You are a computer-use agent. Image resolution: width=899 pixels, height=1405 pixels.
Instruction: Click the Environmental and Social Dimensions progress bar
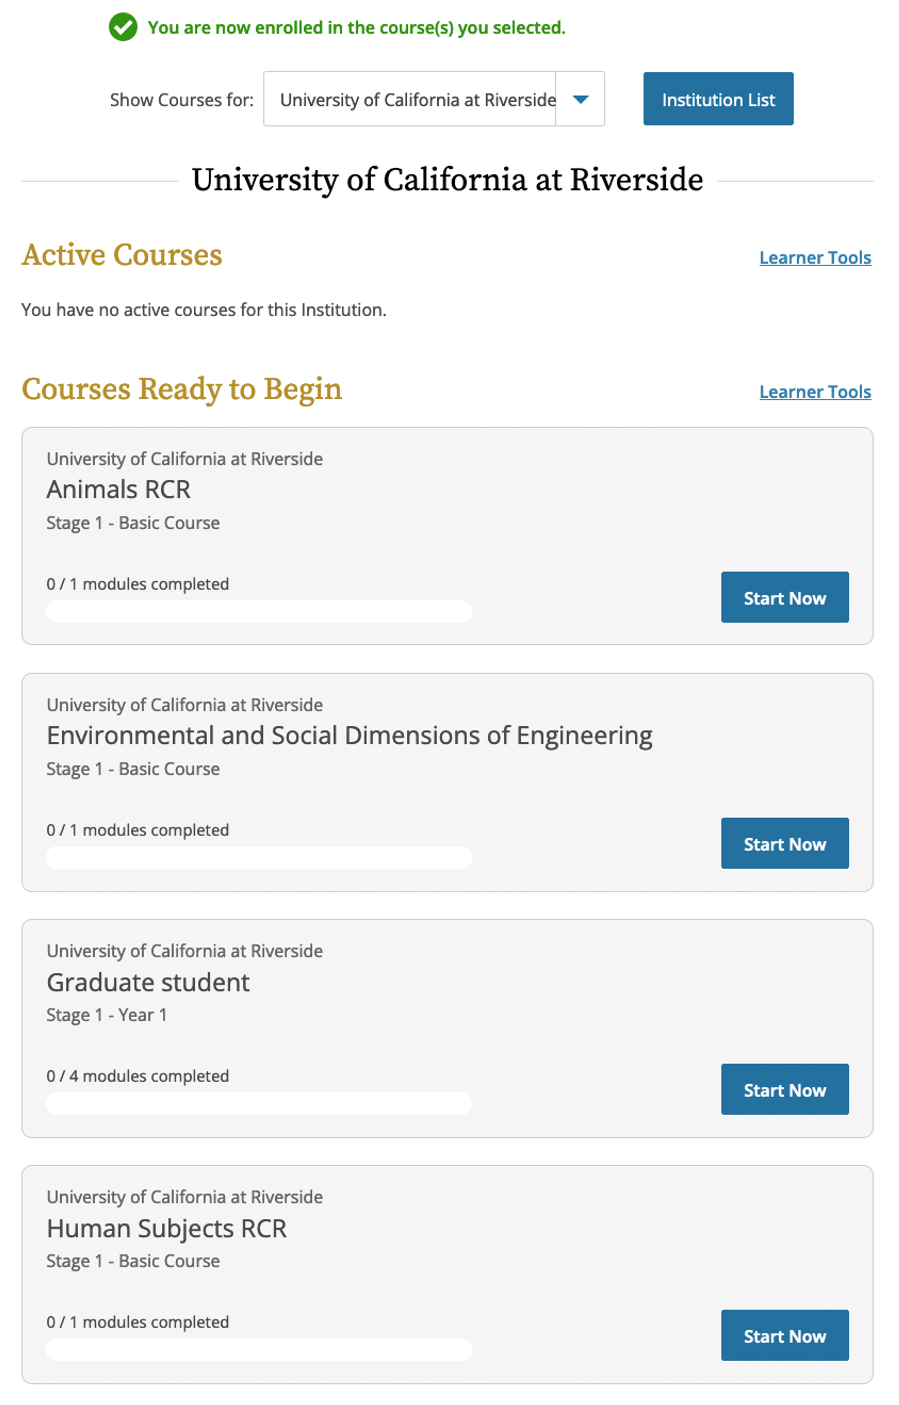259,857
